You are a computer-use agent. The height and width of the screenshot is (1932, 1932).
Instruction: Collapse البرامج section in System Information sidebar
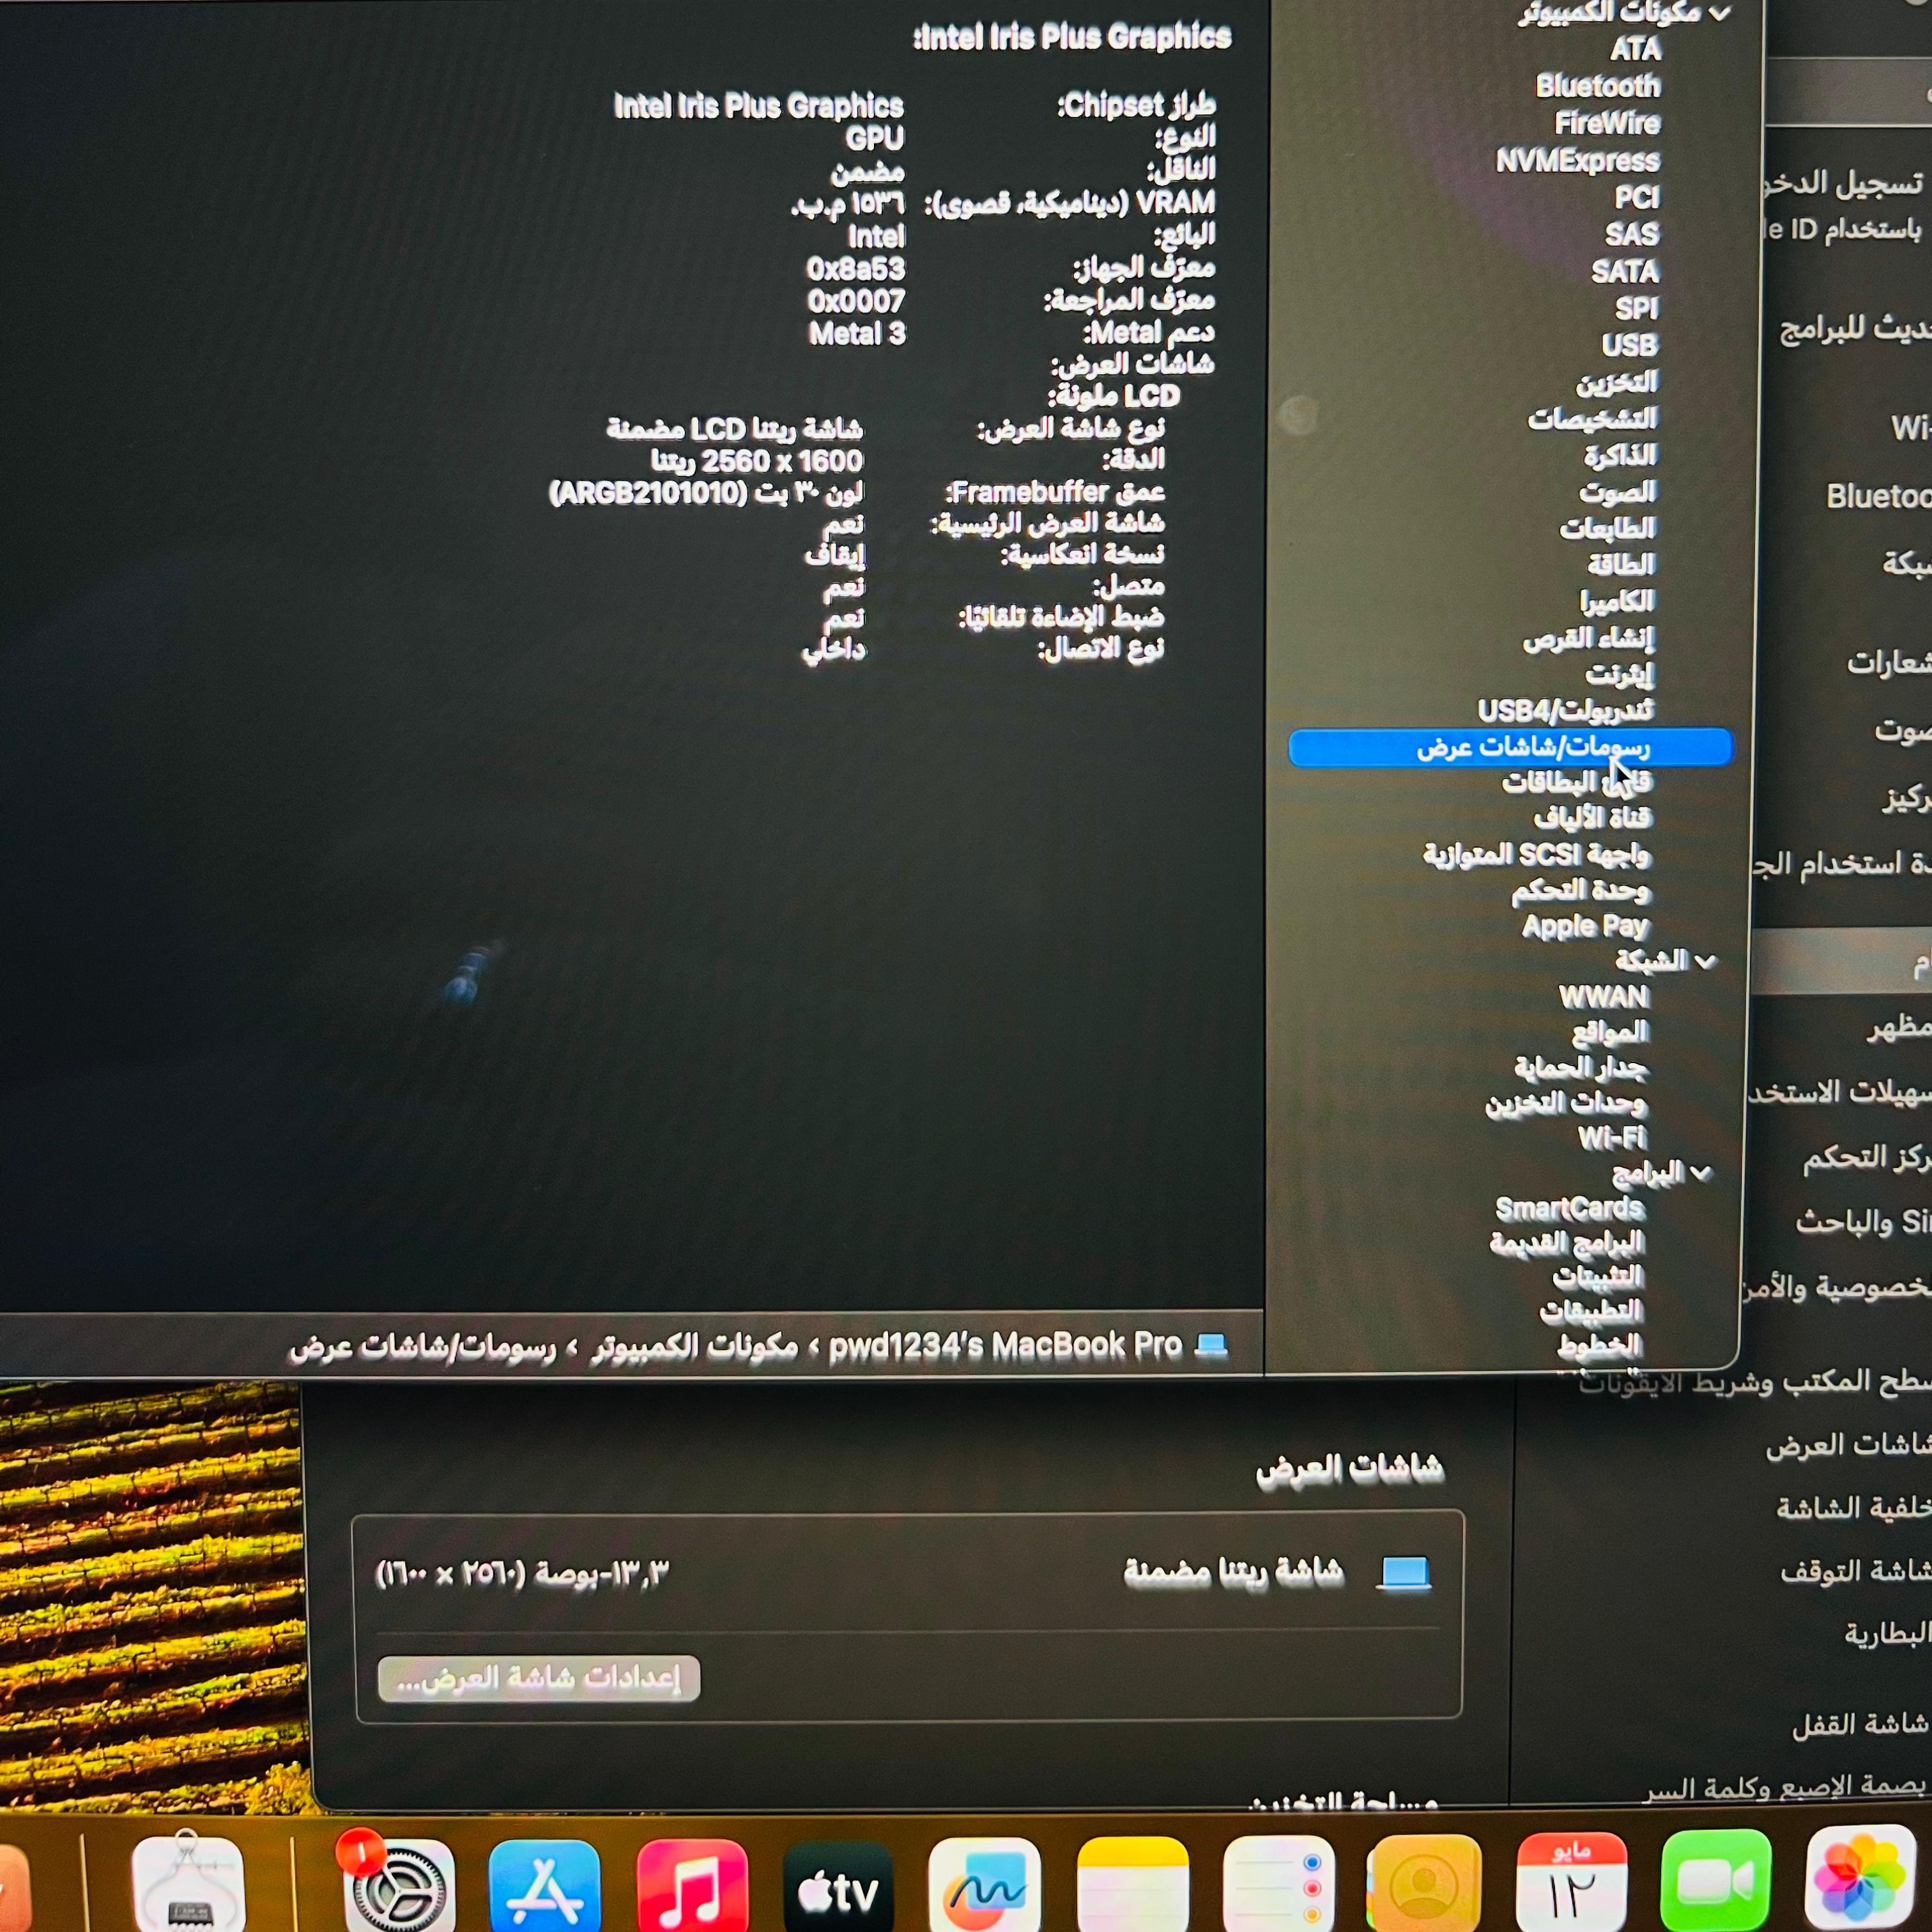[1702, 1172]
